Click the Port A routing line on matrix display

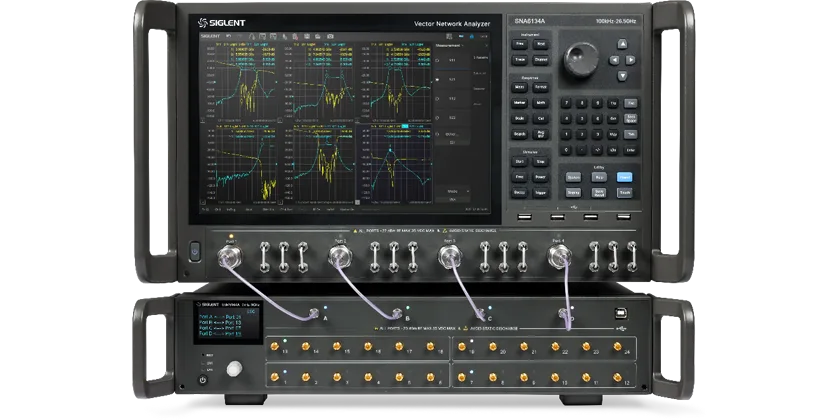(221, 317)
